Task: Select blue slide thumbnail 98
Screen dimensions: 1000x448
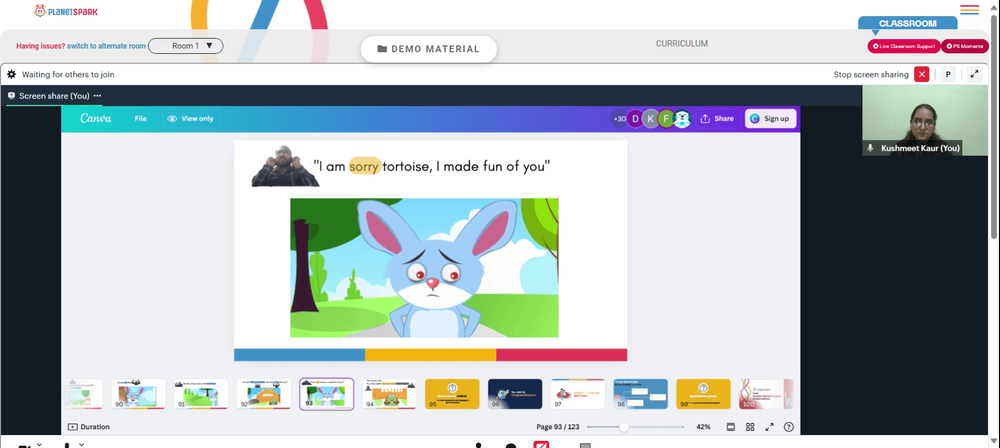Action: pos(640,394)
